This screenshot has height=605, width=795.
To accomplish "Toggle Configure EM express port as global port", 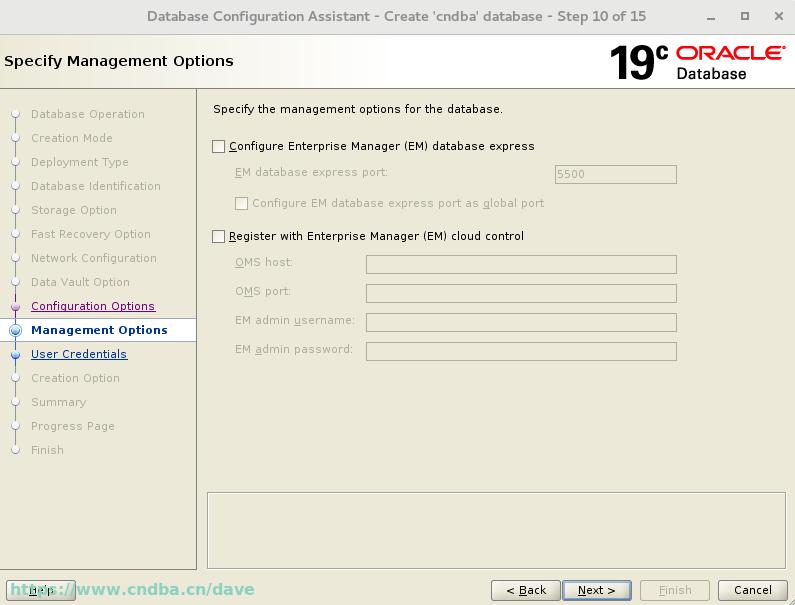I will click(241, 203).
